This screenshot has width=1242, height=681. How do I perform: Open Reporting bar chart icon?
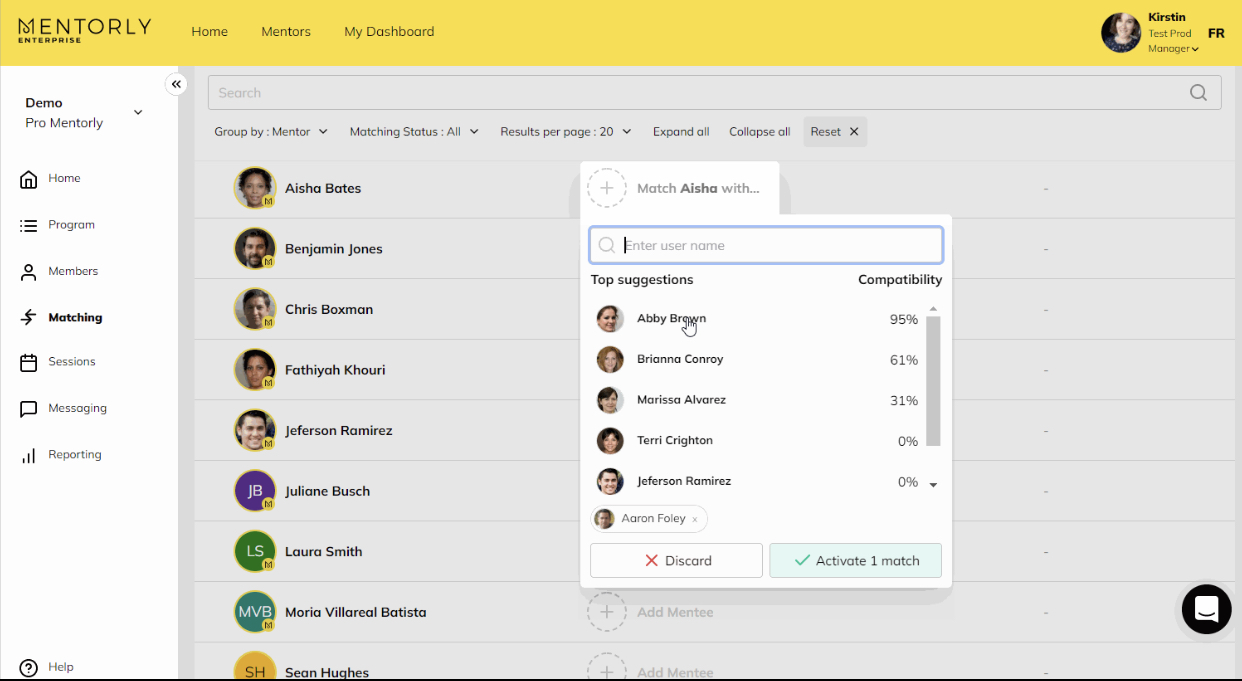[x=29, y=455]
